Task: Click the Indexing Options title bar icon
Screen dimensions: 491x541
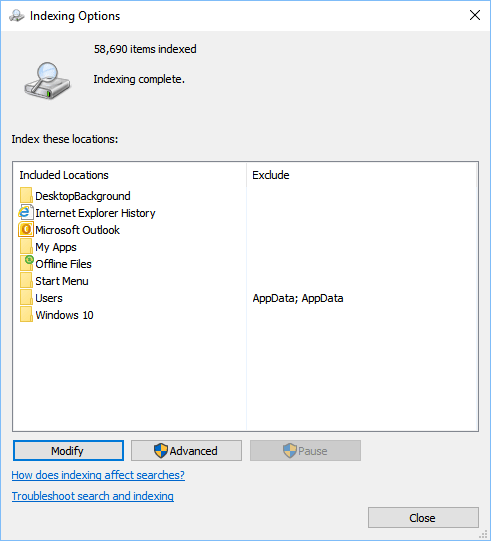Action: (x=17, y=16)
